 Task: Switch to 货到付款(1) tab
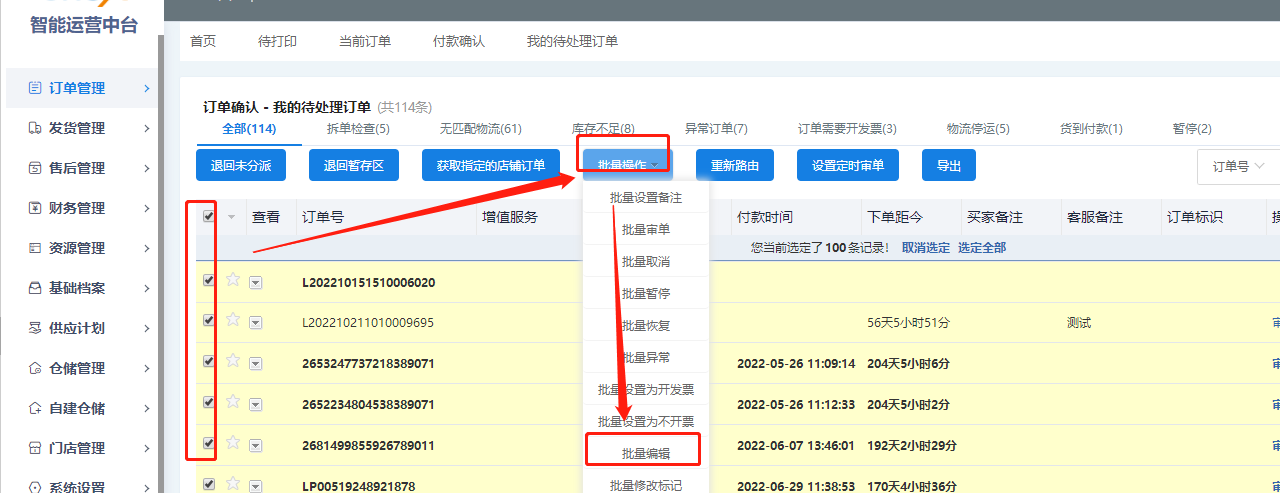(x=1091, y=129)
